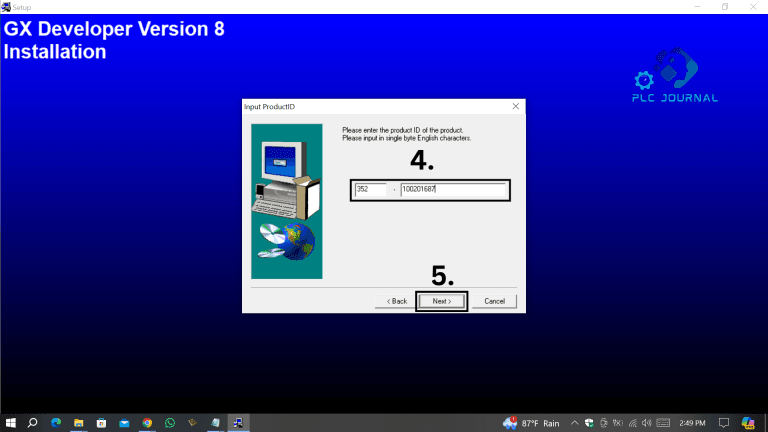Open the Windows Start menu
The image size is (768, 432).
pos(10,423)
